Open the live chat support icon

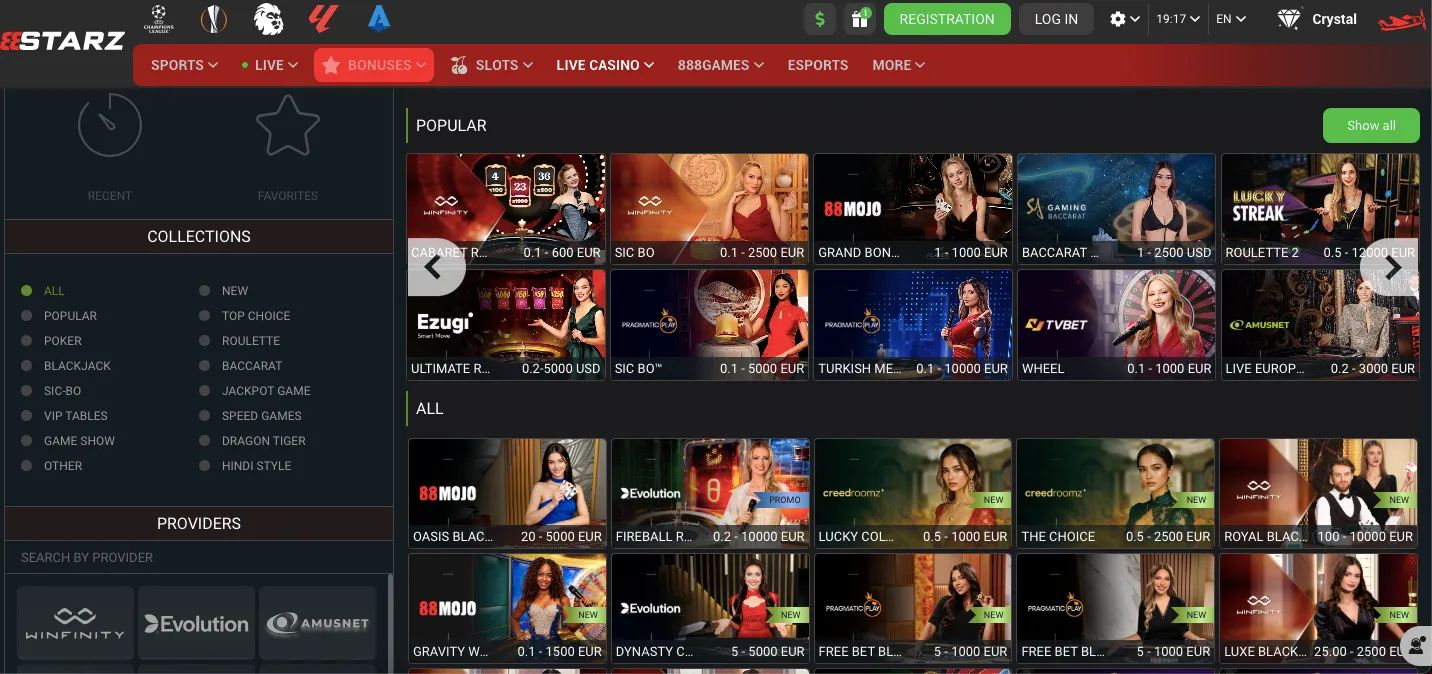pyautogui.click(x=1417, y=646)
